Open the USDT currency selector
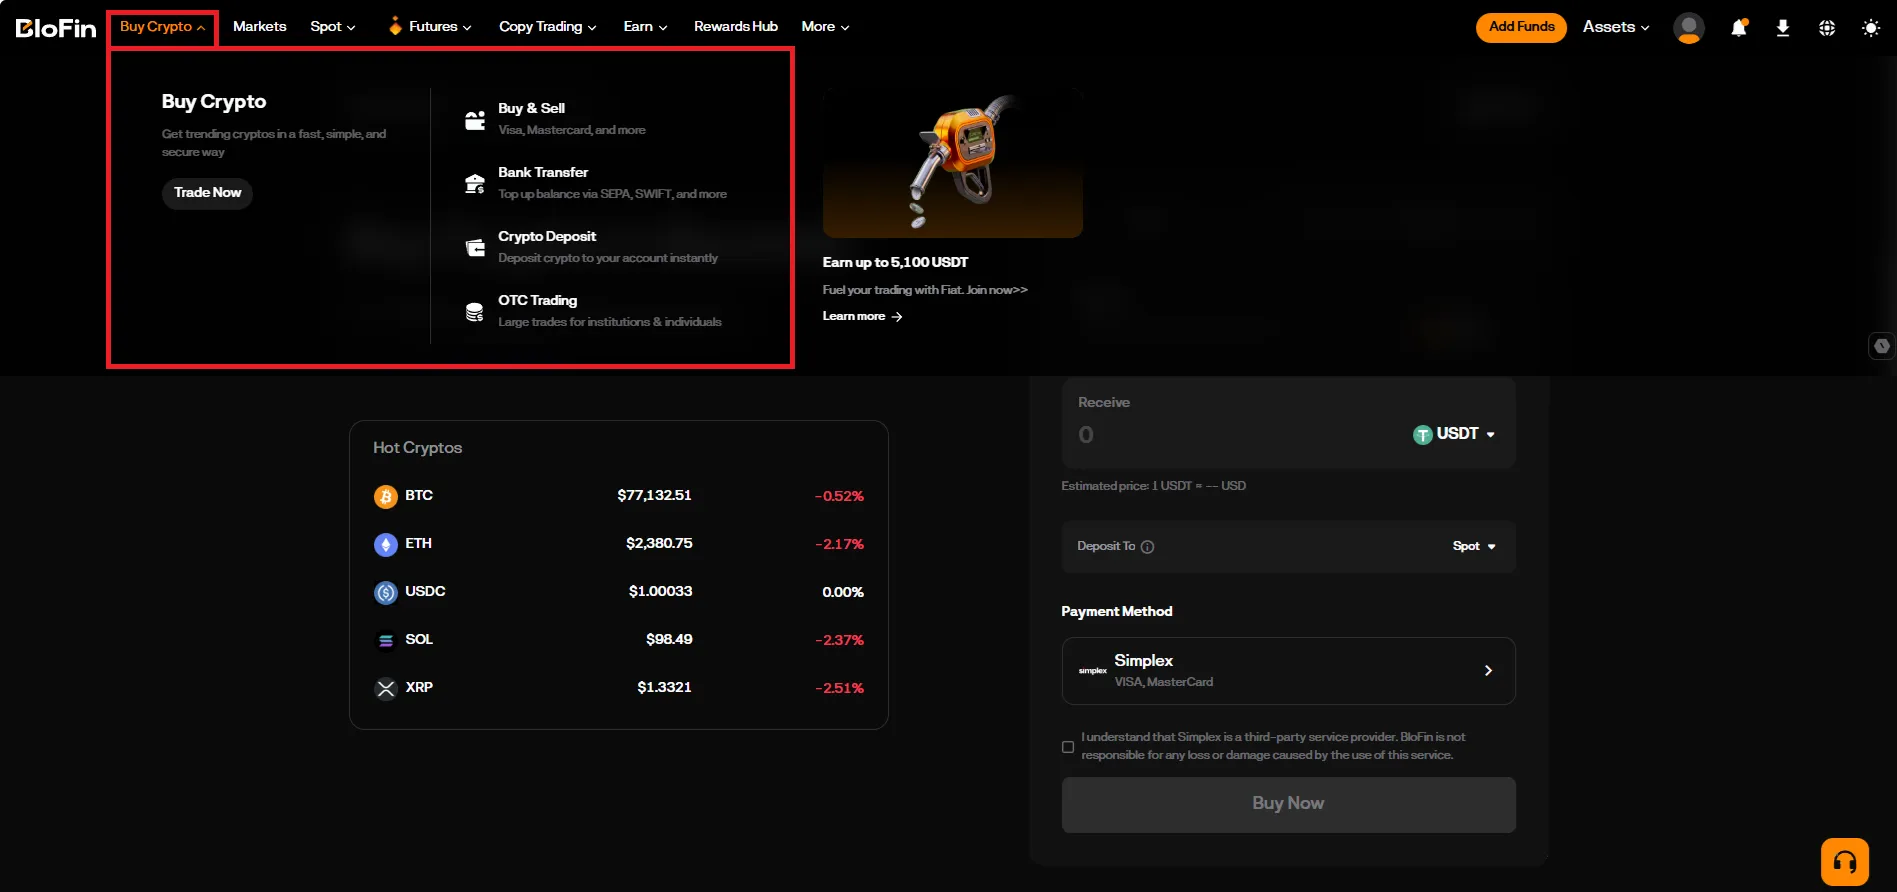Screen dimensions: 1897x892 pos(1454,434)
